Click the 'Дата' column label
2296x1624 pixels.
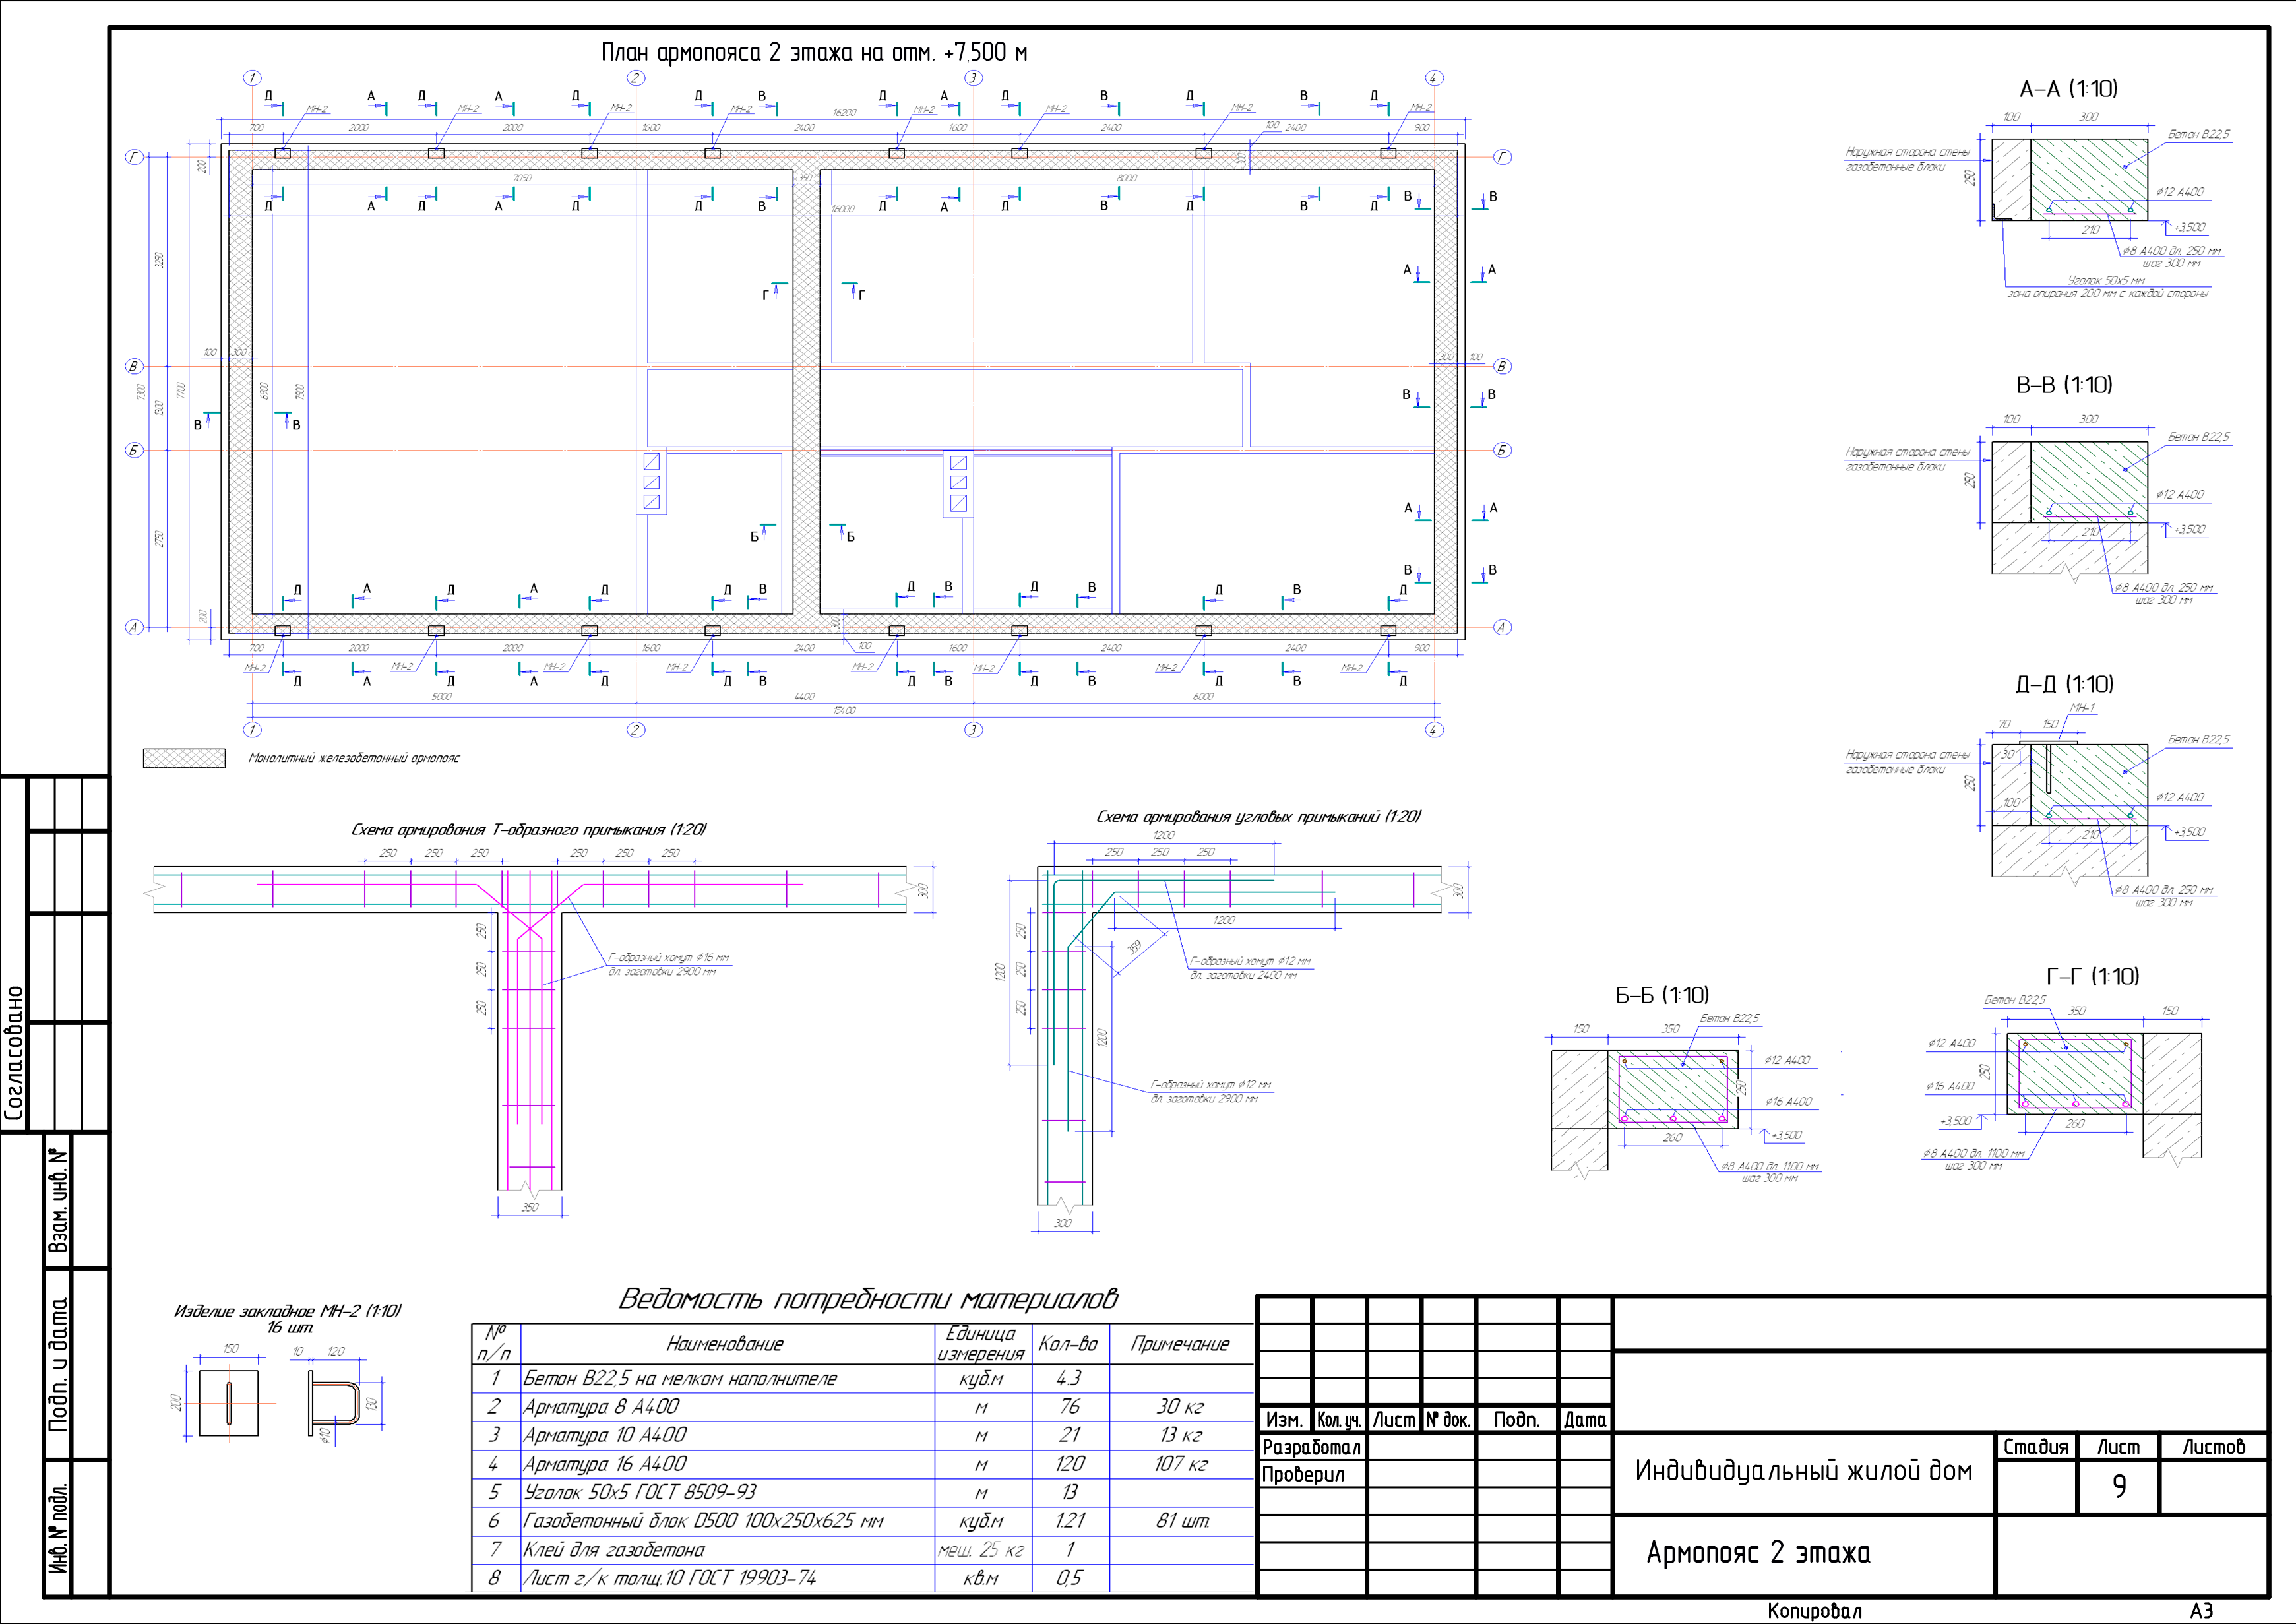(x=1585, y=1420)
